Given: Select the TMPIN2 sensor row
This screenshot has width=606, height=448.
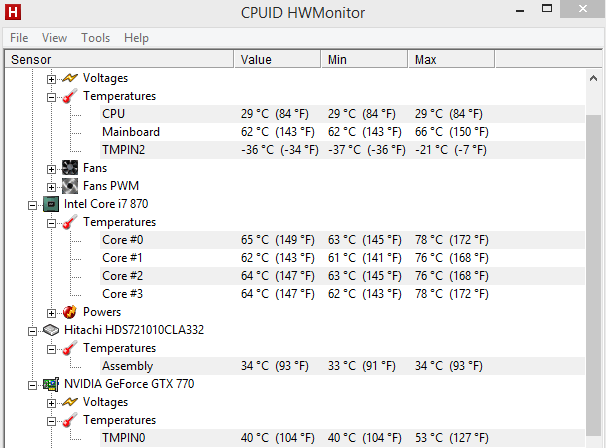Looking at the screenshot, I should coord(342,150).
